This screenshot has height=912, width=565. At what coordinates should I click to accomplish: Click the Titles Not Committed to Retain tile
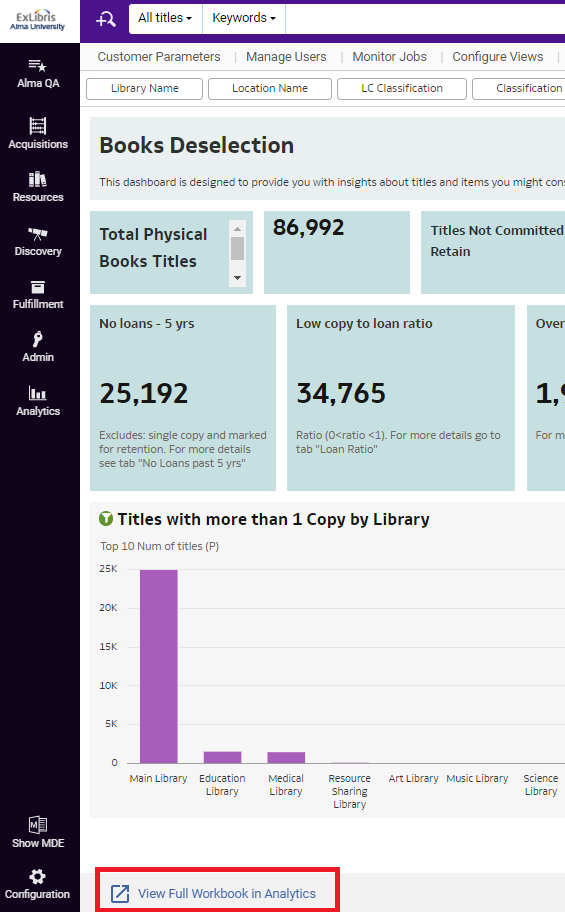pos(493,252)
